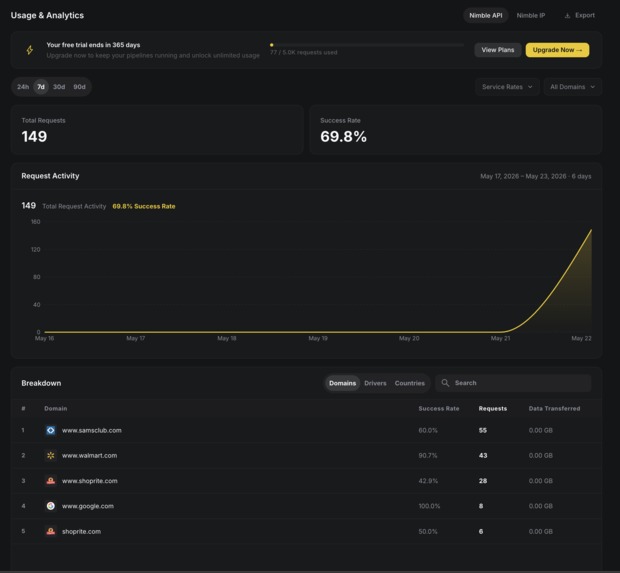Click the Total Requests 149 card
The image size is (620, 573).
click(x=157, y=130)
